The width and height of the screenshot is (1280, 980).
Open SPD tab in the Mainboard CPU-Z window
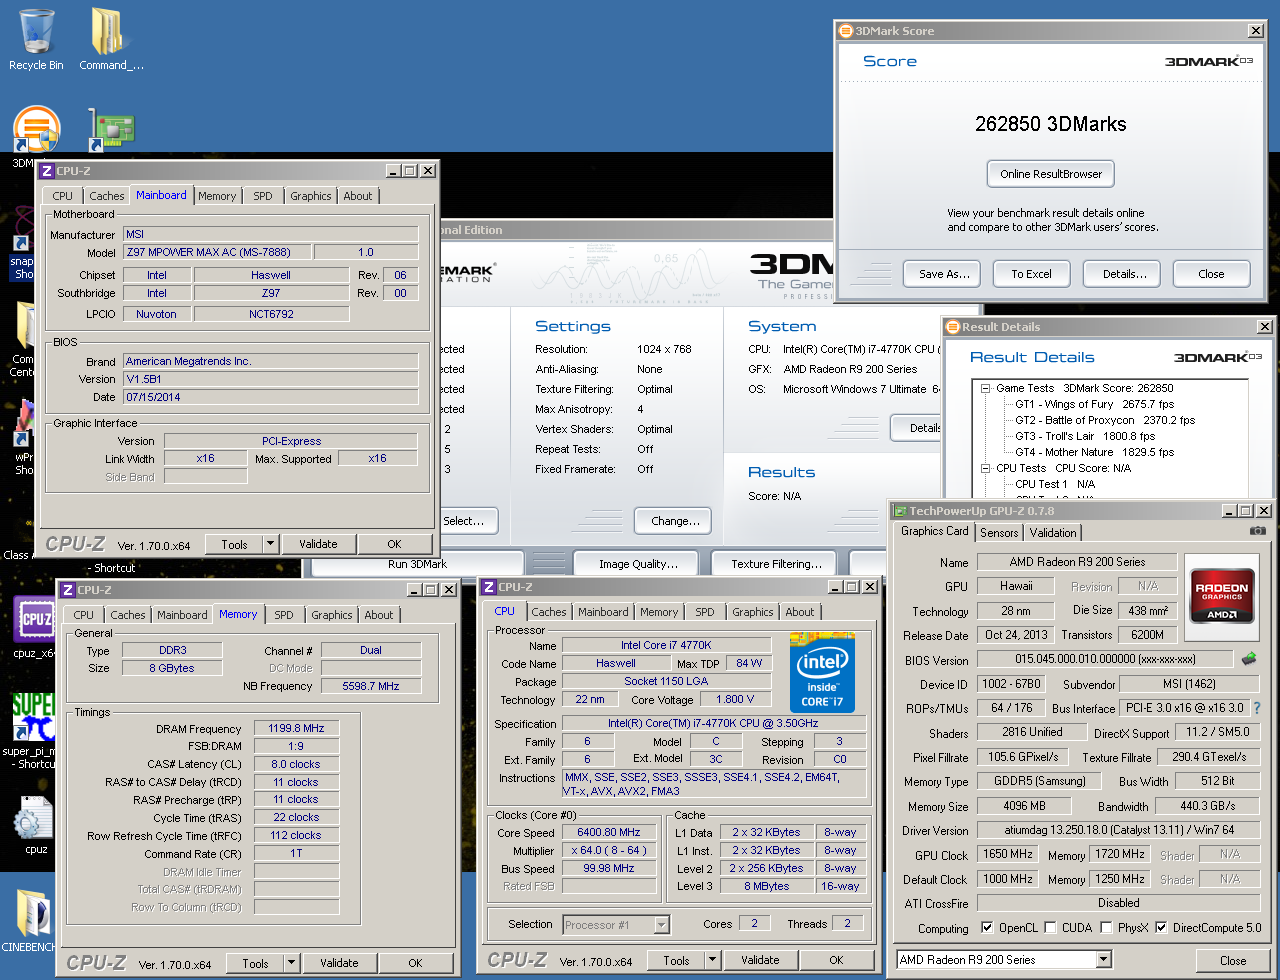263,196
